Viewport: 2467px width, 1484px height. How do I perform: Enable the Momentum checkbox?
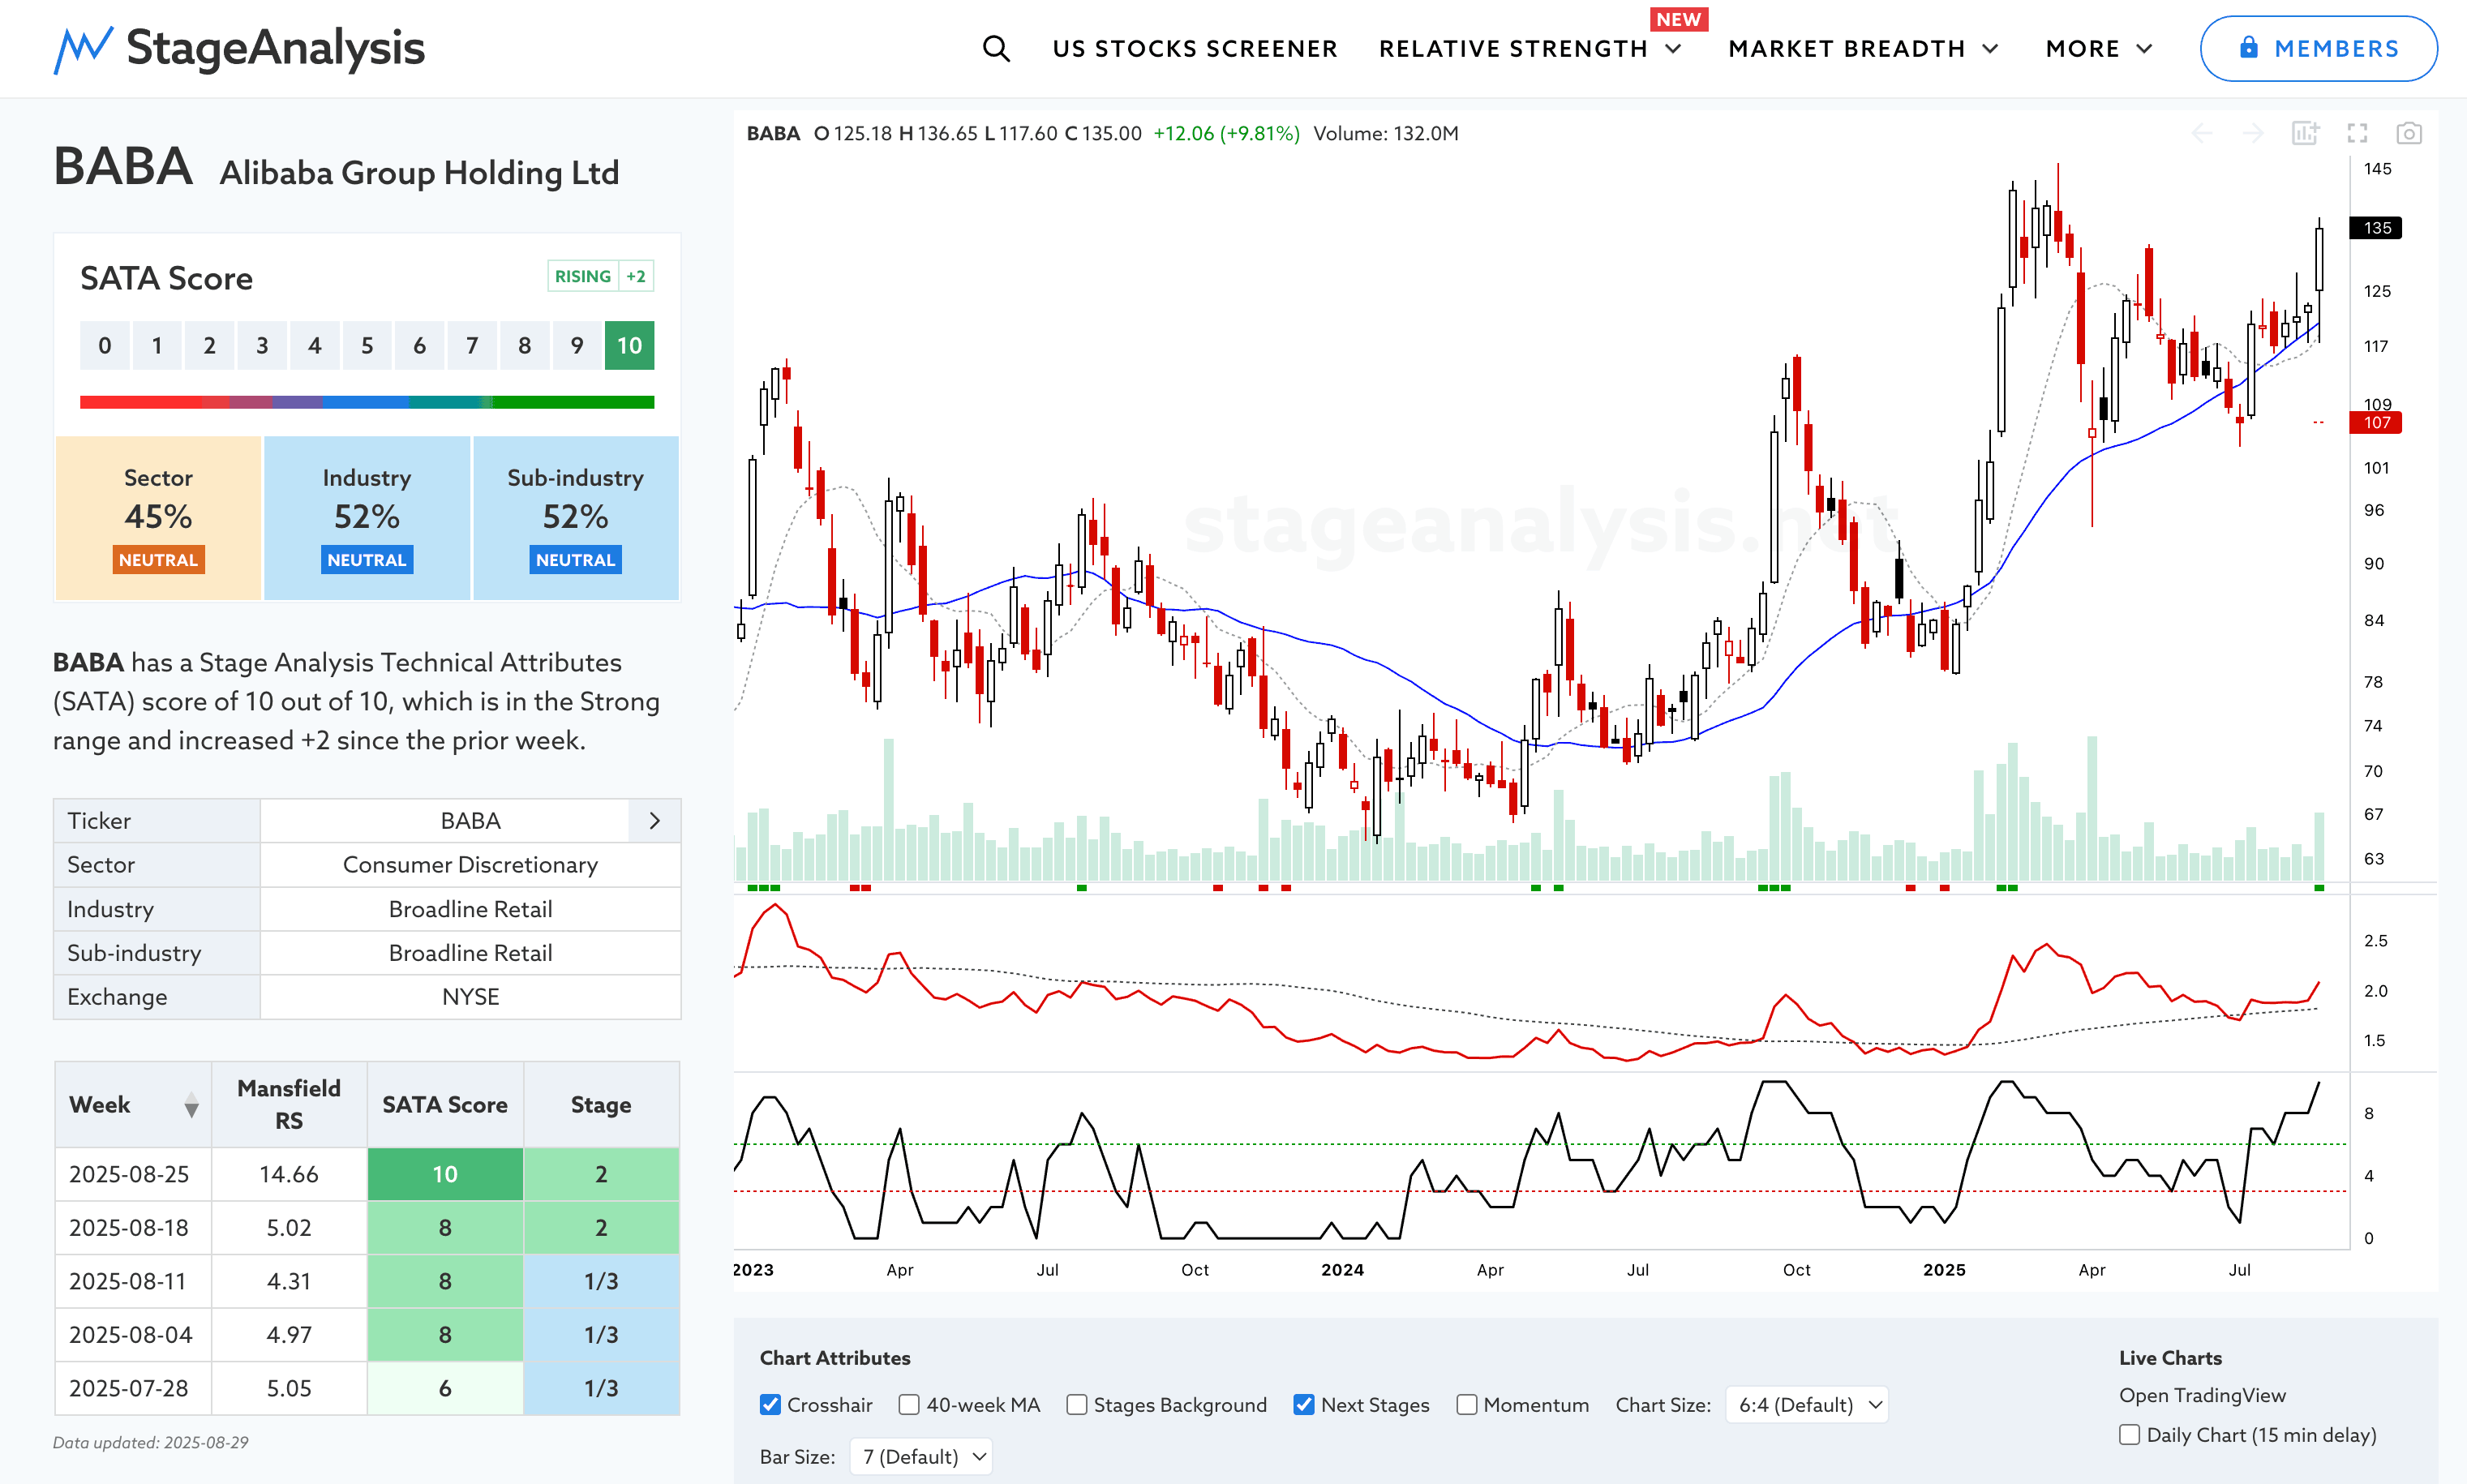point(1467,1405)
